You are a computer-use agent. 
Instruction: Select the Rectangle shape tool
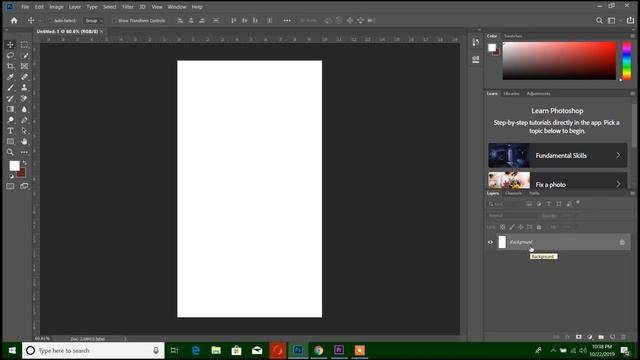[10, 141]
